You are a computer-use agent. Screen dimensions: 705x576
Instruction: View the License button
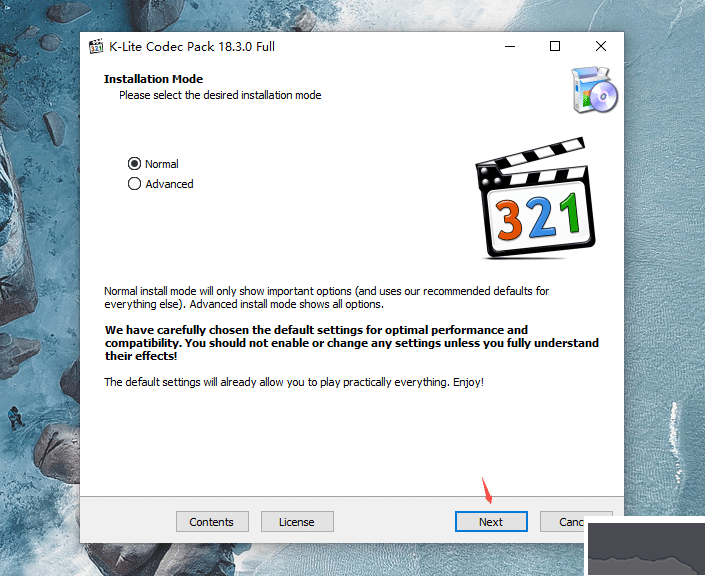pos(297,522)
